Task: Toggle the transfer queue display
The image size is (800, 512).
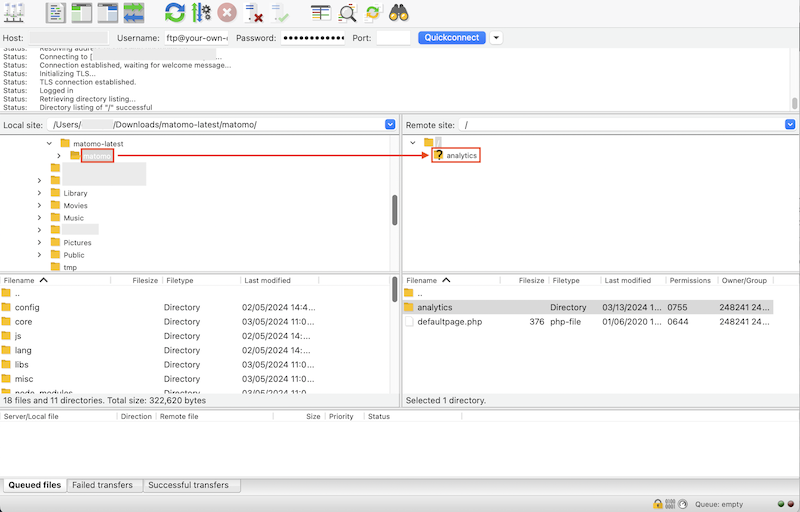Action: 134,13
